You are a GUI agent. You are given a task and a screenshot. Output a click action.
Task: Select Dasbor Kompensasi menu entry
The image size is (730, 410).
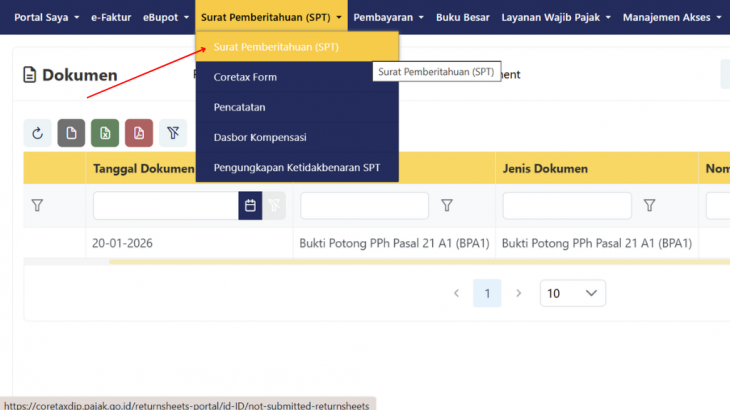260,137
